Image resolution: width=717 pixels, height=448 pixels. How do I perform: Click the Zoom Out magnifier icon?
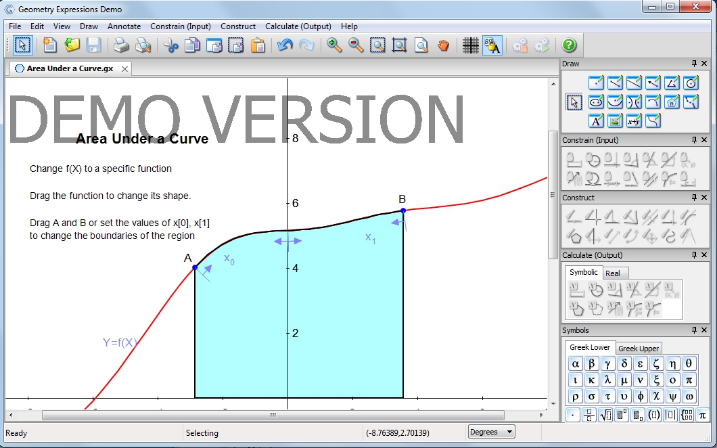[x=356, y=45]
